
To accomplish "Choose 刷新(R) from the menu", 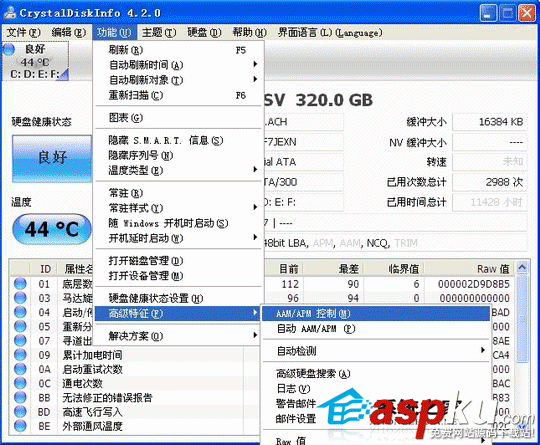I will click(178, 50).
